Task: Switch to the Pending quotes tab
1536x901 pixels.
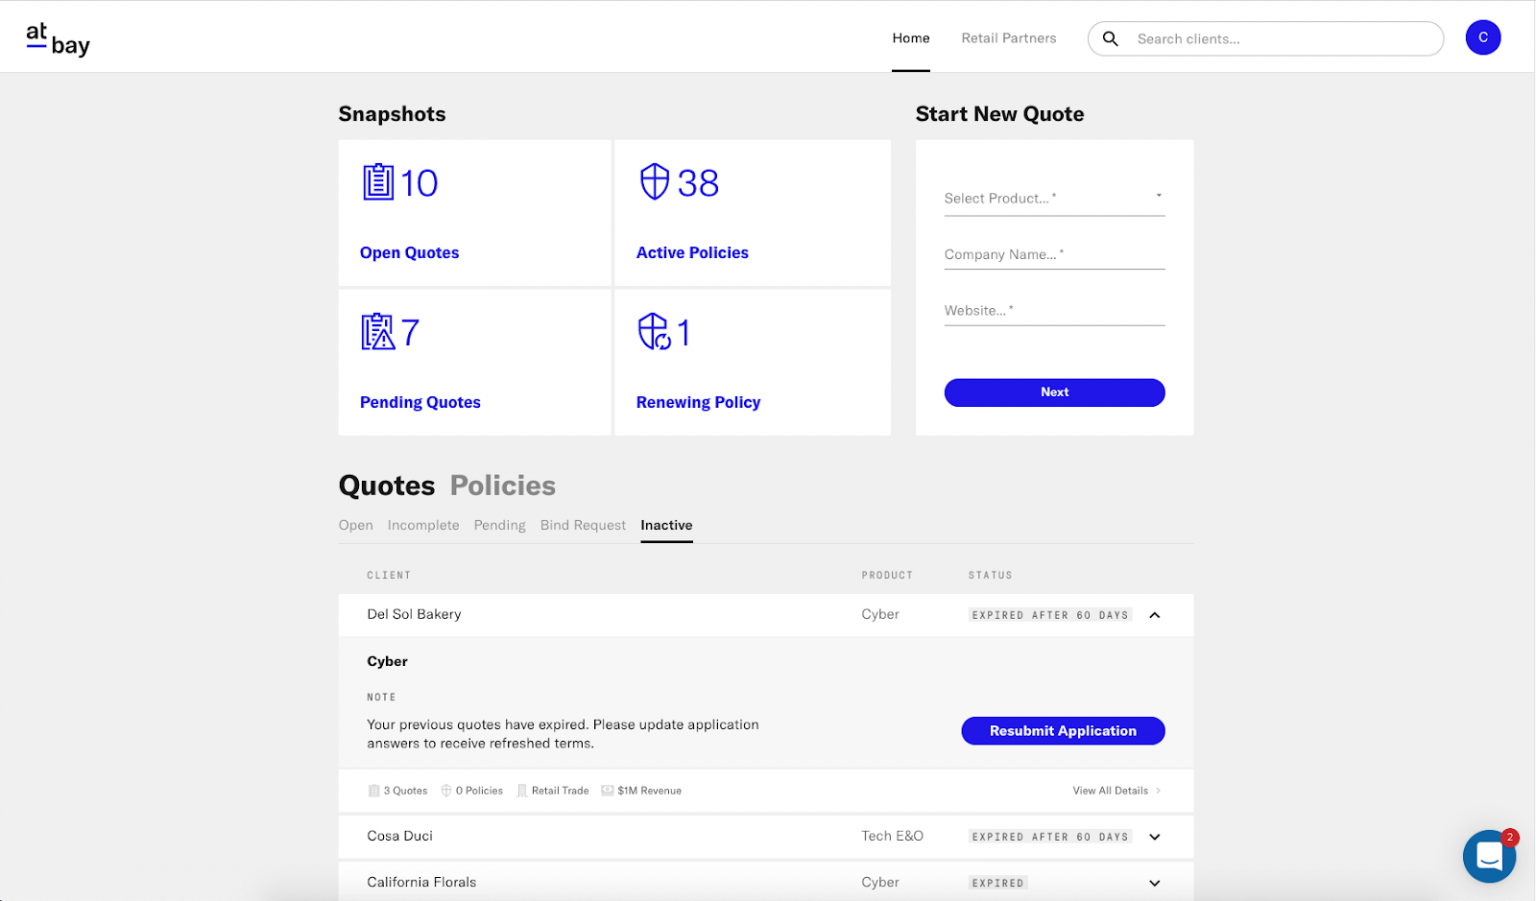Action: [499, 525]
